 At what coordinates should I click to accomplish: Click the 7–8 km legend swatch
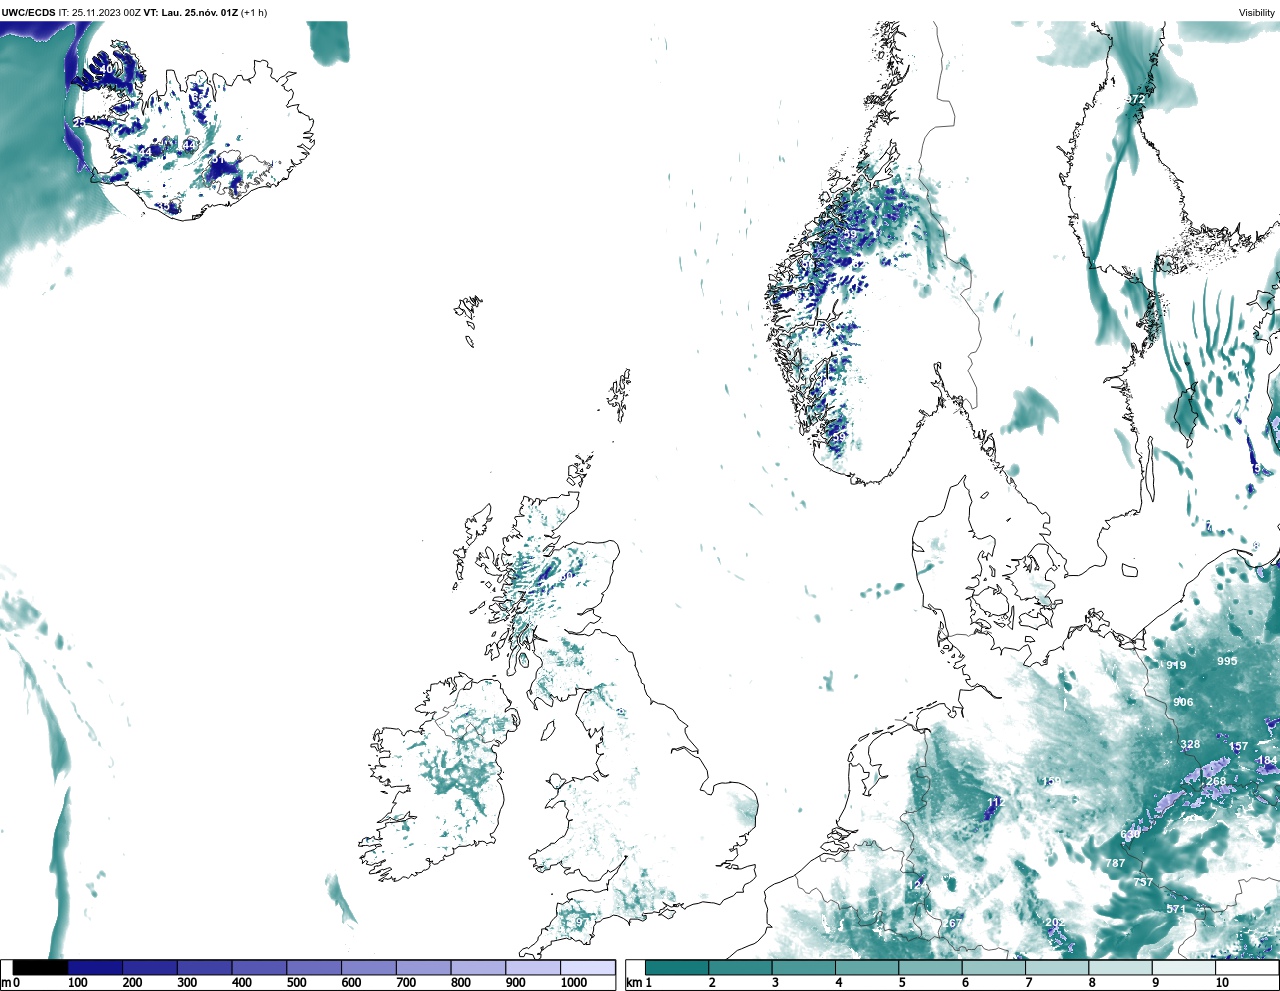[x=1055, y=968]
